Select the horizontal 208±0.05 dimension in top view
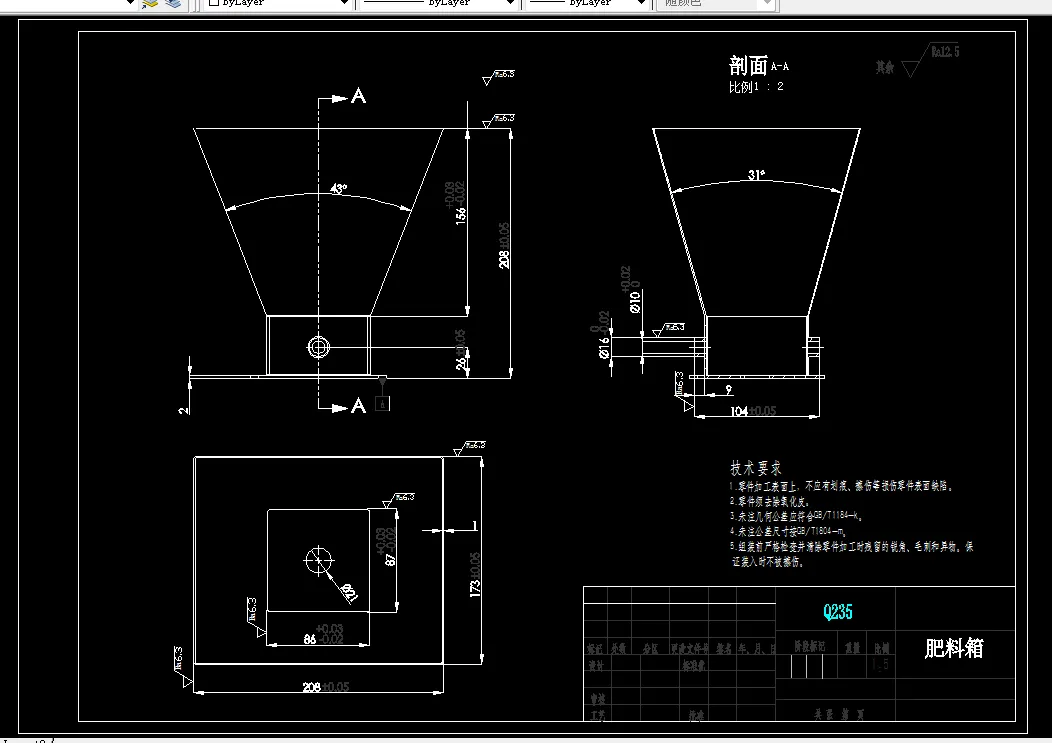The height and width of the screenshot is (743, 1052). click(x=325, y=687)
